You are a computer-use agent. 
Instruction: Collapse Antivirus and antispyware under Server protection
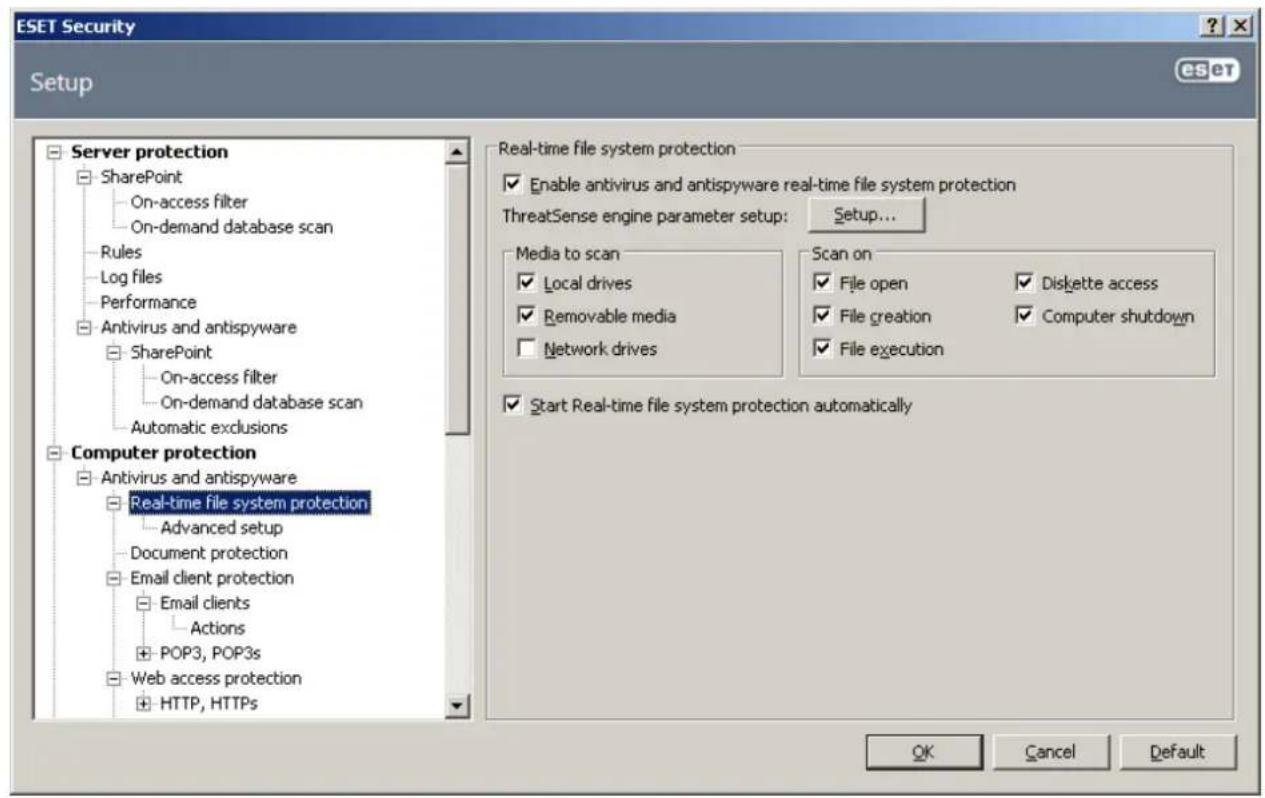pyautogui.click(x=85, y=327)
